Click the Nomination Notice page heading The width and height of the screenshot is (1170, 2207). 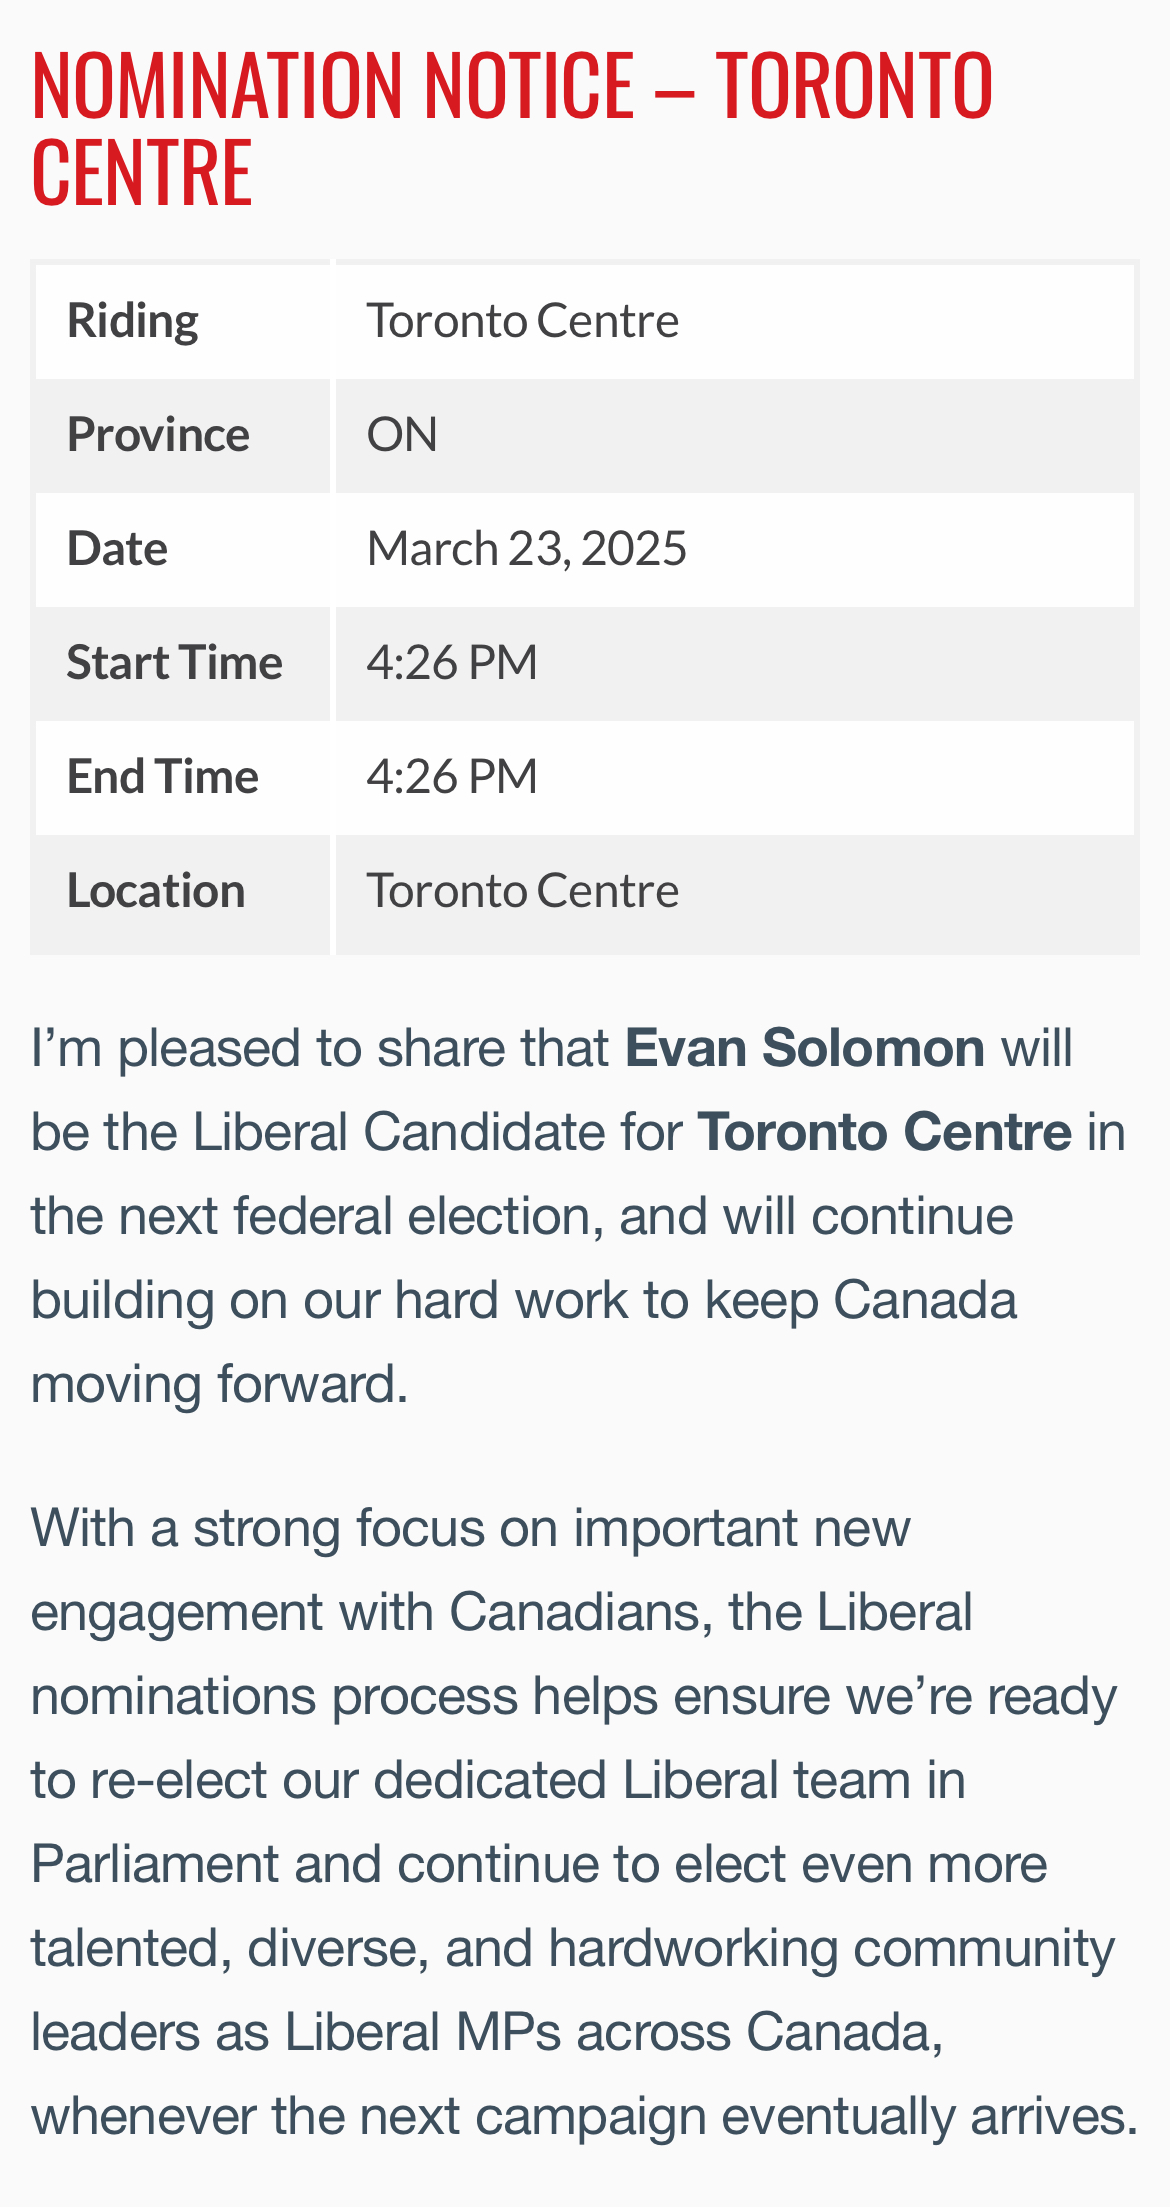512,128
